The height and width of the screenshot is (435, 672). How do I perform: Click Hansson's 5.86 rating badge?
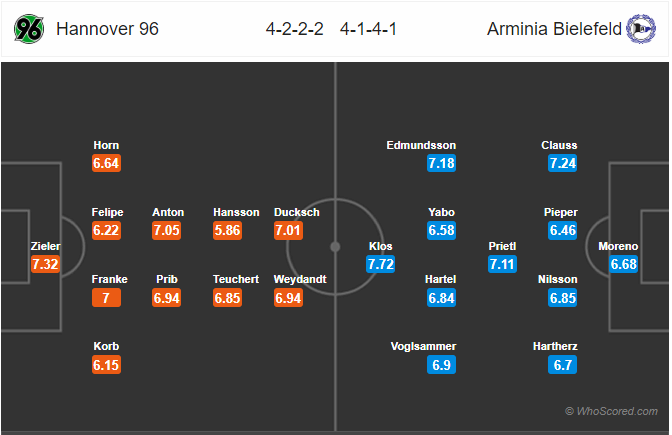click(x=228, y=231)
